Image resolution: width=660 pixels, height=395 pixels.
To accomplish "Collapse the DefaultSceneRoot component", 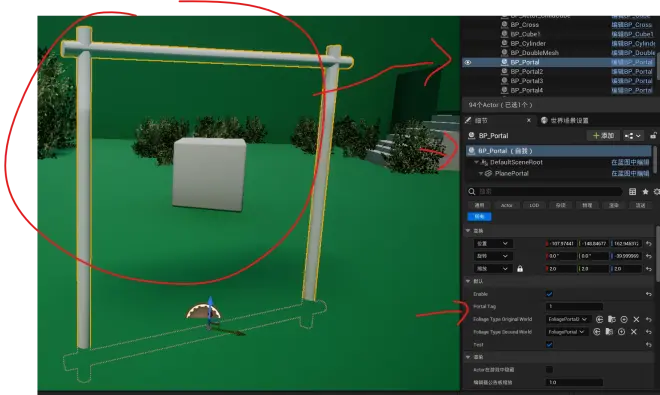I will click(476, 162).
